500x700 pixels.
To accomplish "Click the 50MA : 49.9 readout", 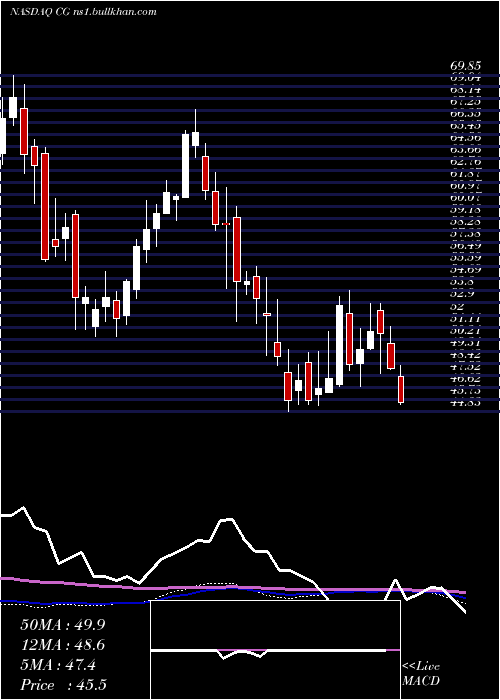I will coord(62,625).
